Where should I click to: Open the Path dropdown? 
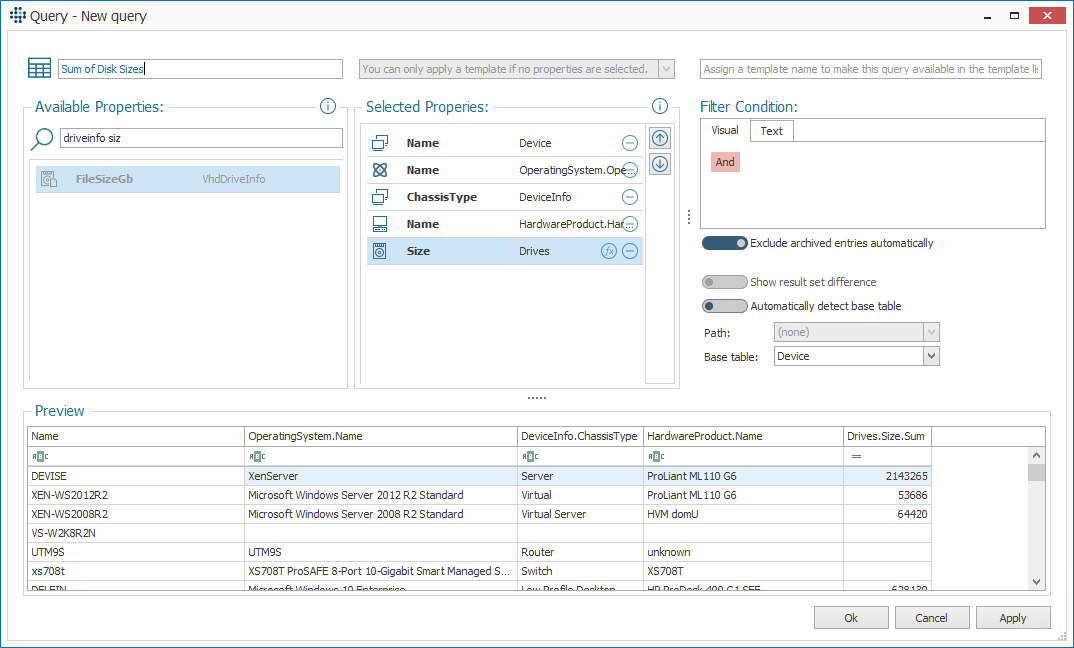point(931,332)
